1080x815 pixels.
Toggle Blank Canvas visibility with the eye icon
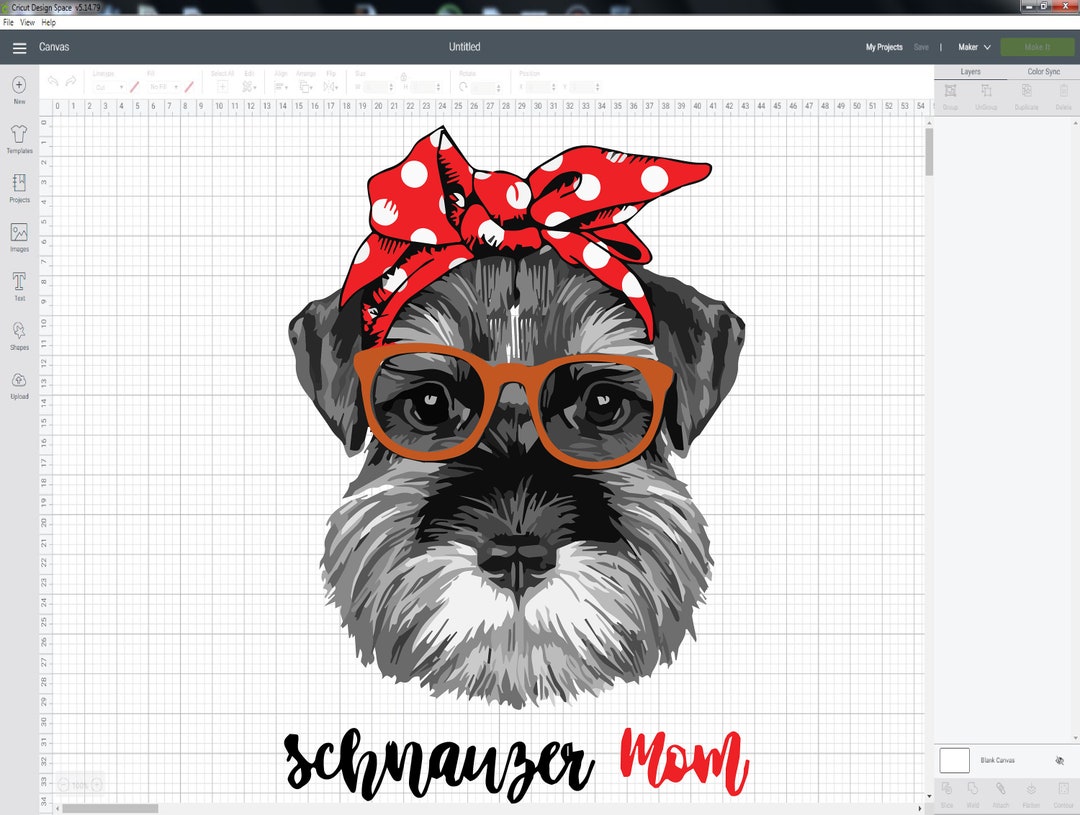1058,760
